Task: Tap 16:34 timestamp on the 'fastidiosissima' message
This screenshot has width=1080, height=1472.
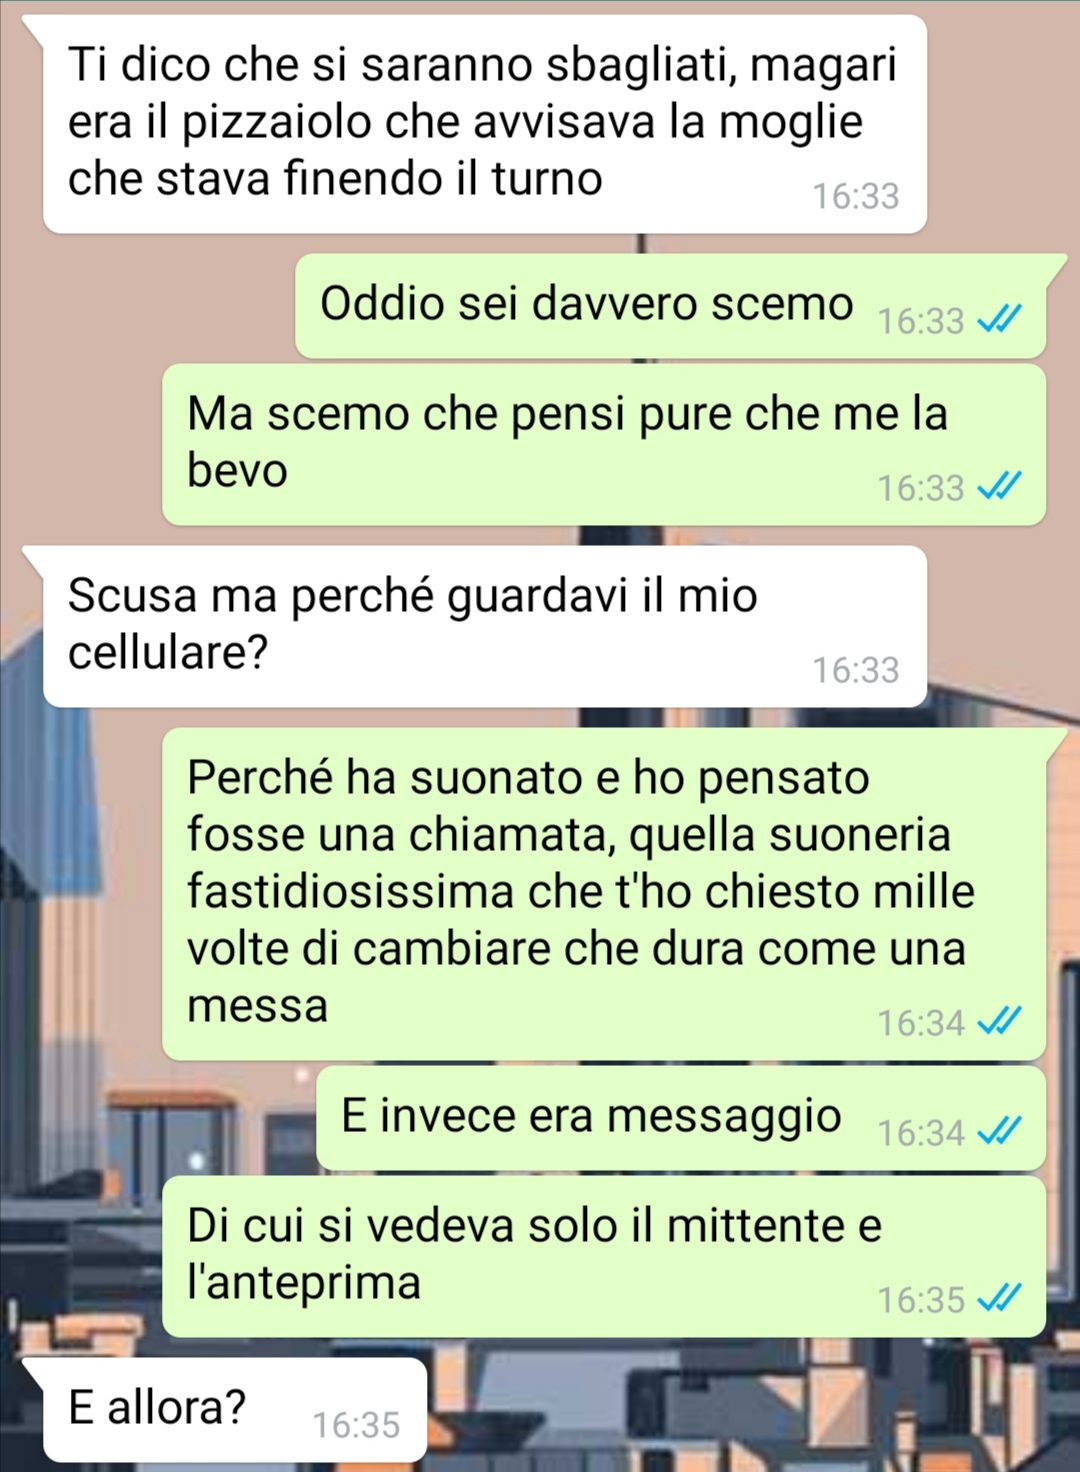Action: coord(921,1022)
